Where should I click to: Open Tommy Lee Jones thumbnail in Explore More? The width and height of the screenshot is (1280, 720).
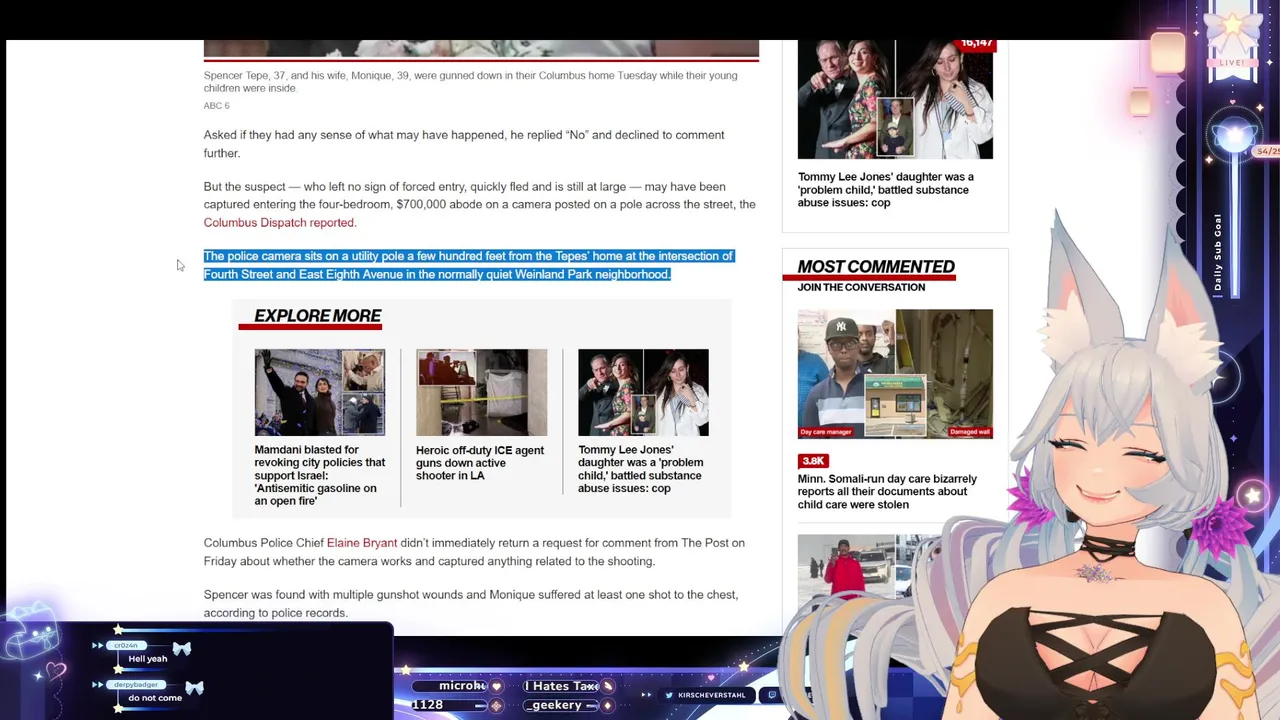[643, 392]
